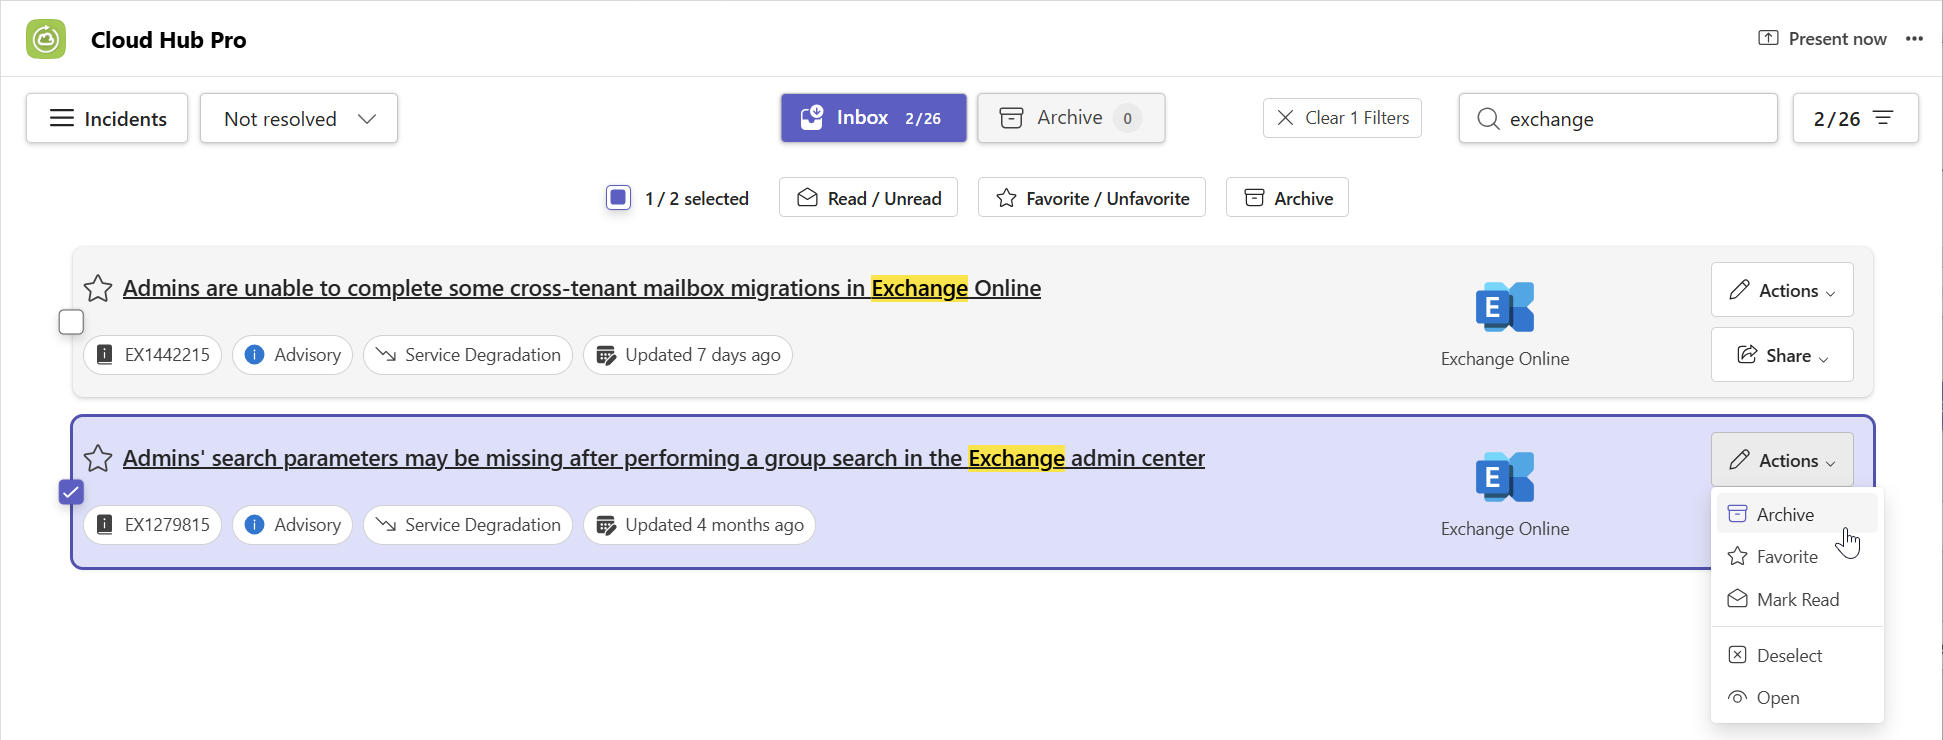1943x740 pixels.
Task: Star the cross-tenant mailbox migrations incident
Action: [x=98, y=288]
